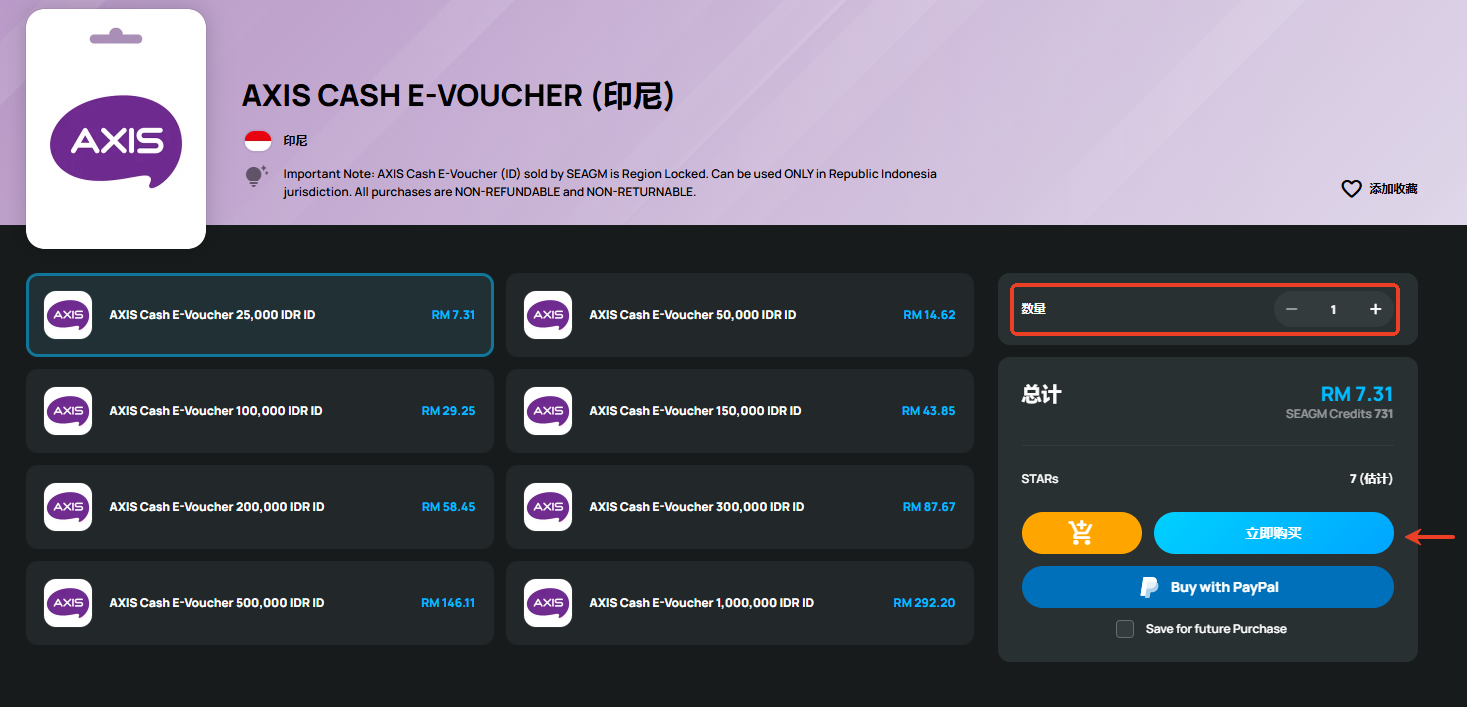
Task: Click the Save for future Purchase label
Action: [x=1216, y=629]
